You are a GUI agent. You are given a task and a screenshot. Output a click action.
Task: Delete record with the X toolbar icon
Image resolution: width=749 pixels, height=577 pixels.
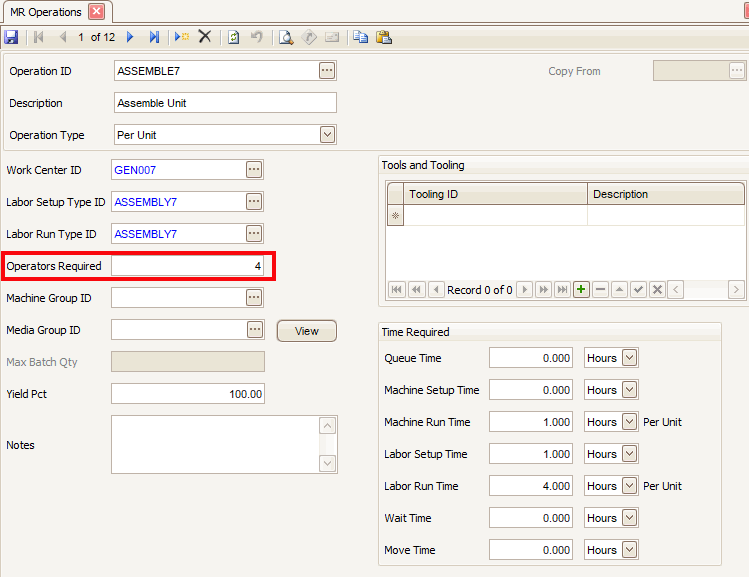click(205, 37)
